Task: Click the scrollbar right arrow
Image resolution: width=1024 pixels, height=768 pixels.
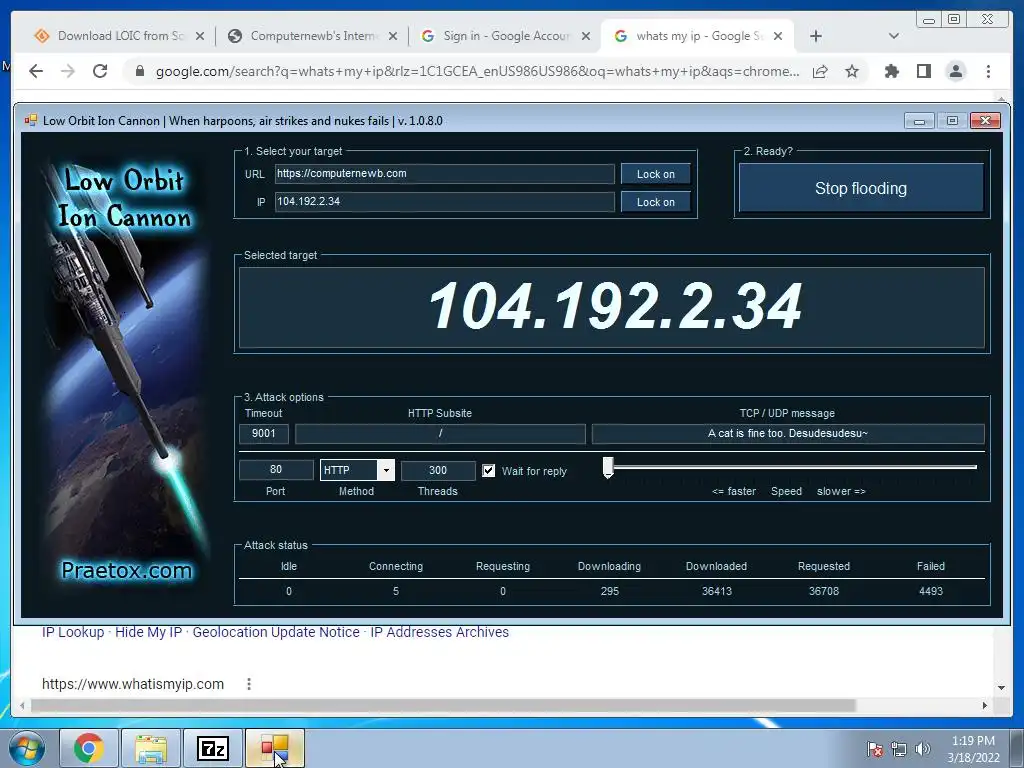Action: 985,705
